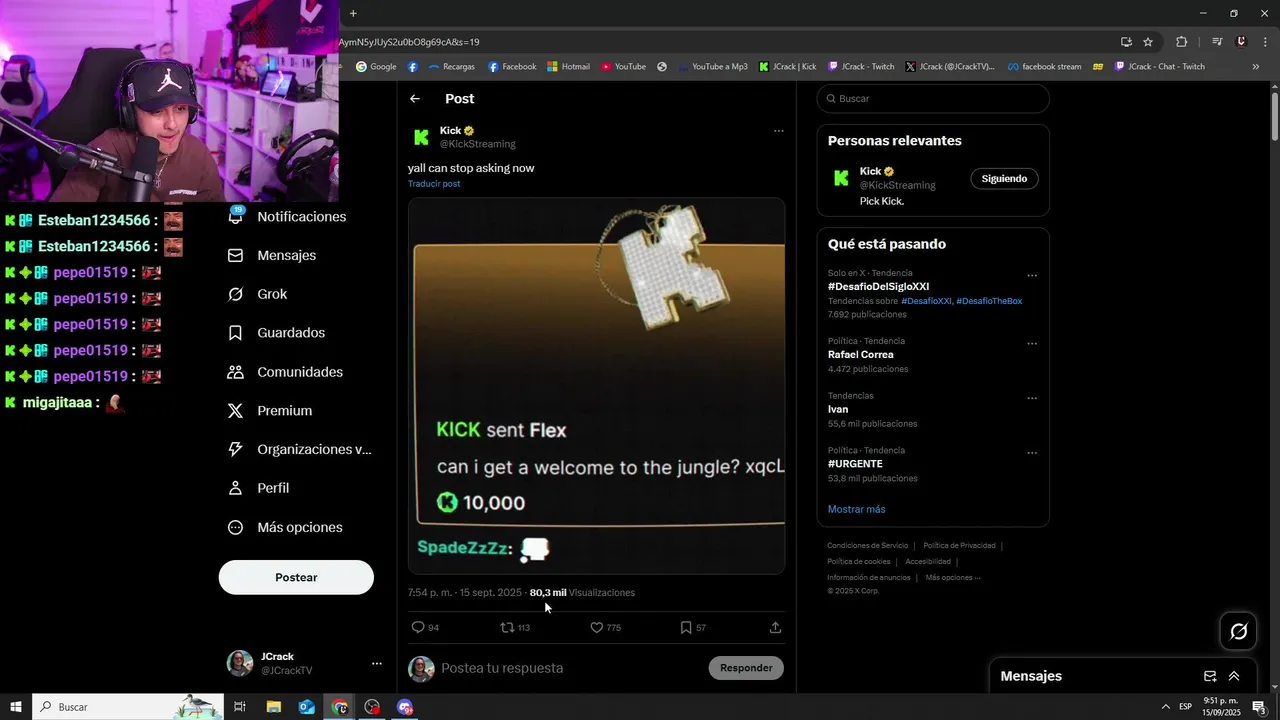Open JCrack - Twitch bookmark

coord(861,67)
